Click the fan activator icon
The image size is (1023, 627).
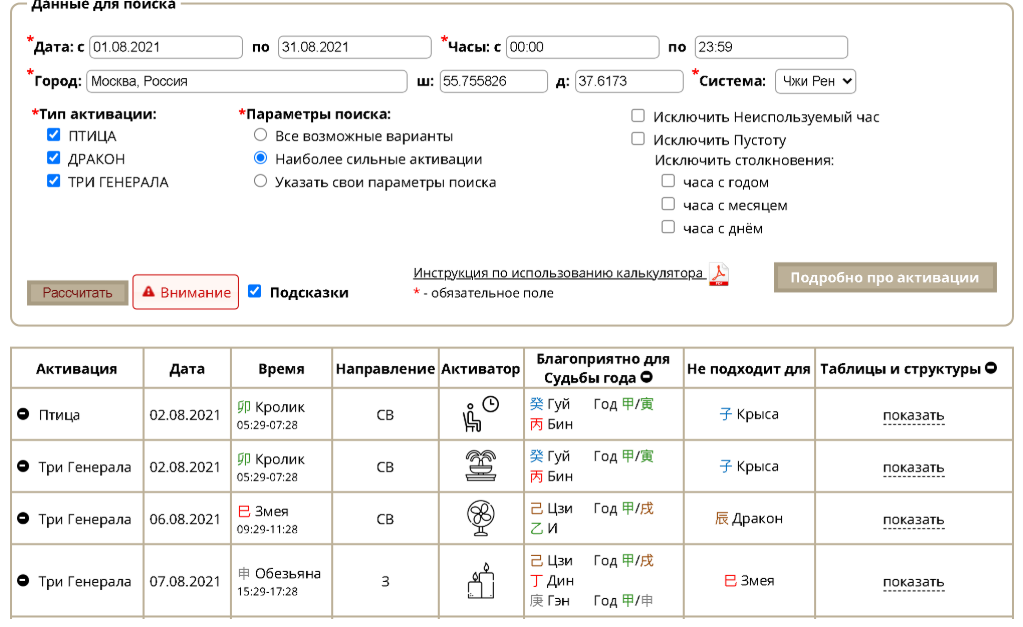click(x=481, y=518)
